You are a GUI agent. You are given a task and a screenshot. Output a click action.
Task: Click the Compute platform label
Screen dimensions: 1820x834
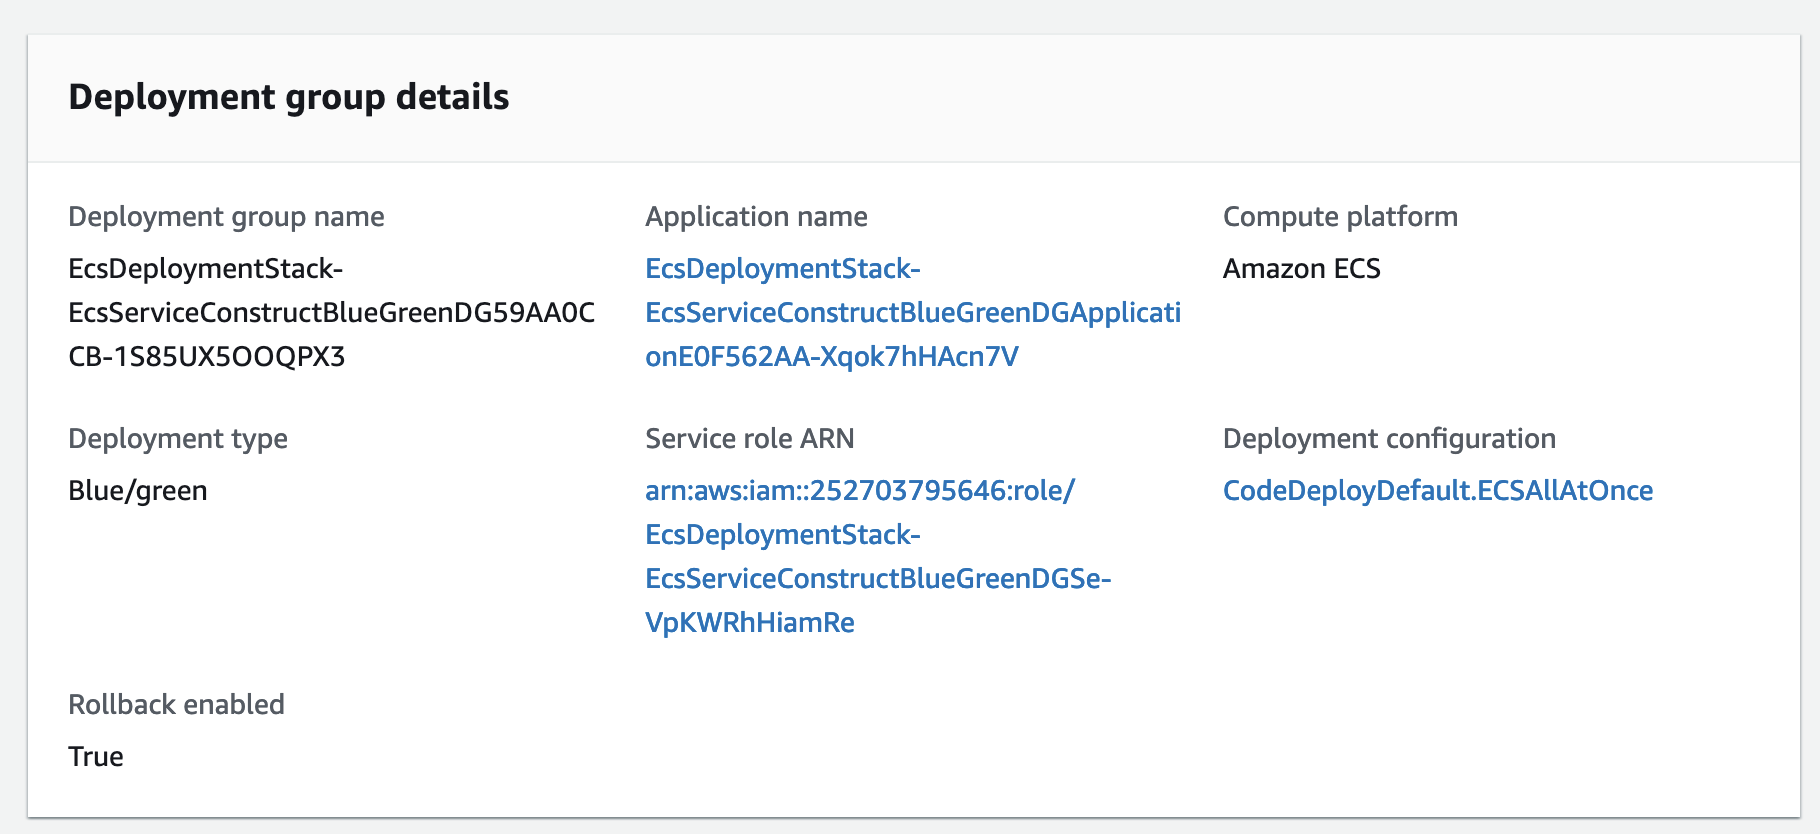(1339, 217)
